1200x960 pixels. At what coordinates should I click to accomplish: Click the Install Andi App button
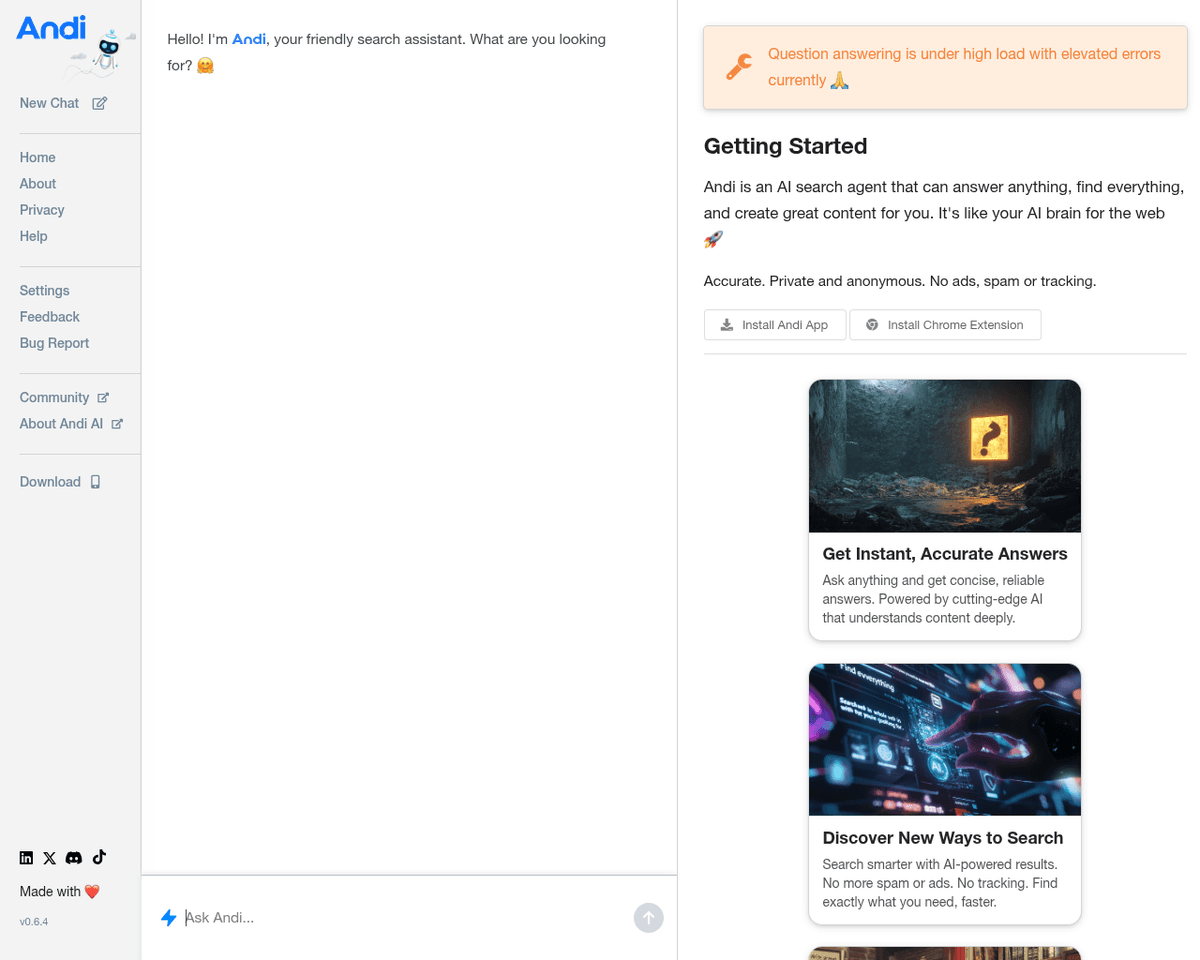click(x=775, y=325)
